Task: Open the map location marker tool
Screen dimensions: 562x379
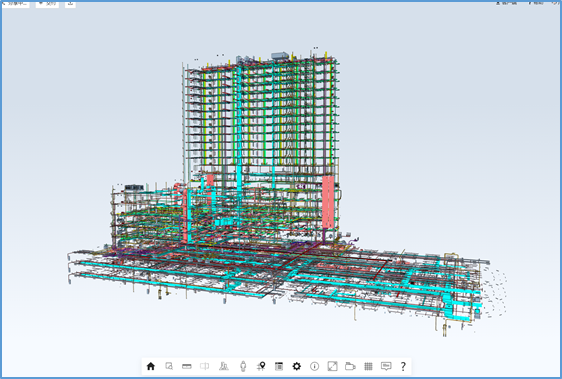Action: click(x=261, y=366)
